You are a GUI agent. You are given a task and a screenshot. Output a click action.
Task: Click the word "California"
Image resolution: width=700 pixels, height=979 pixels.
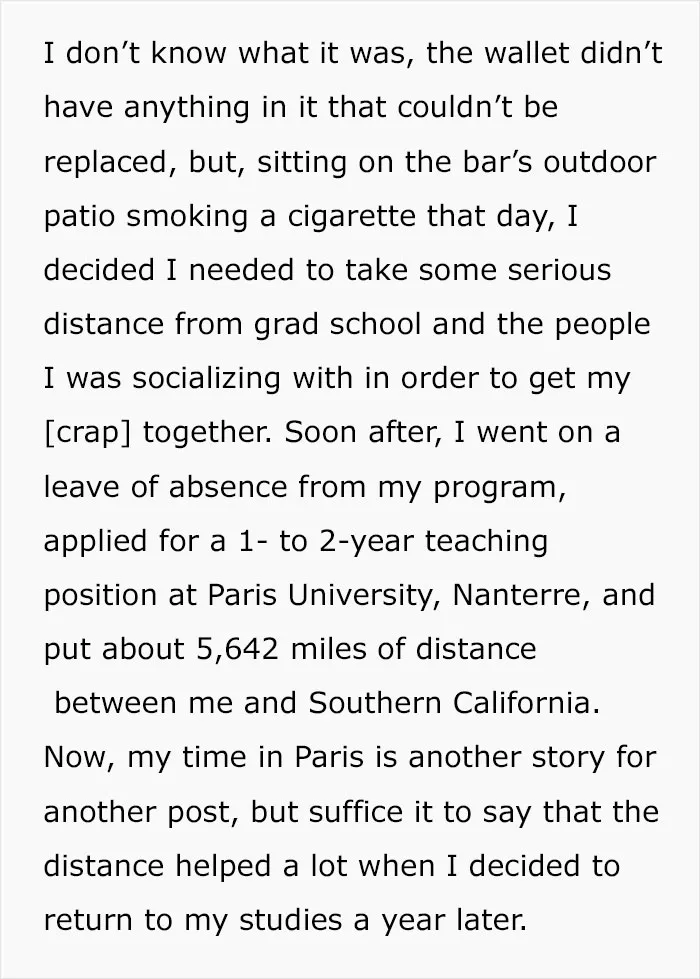pos(525,703)
